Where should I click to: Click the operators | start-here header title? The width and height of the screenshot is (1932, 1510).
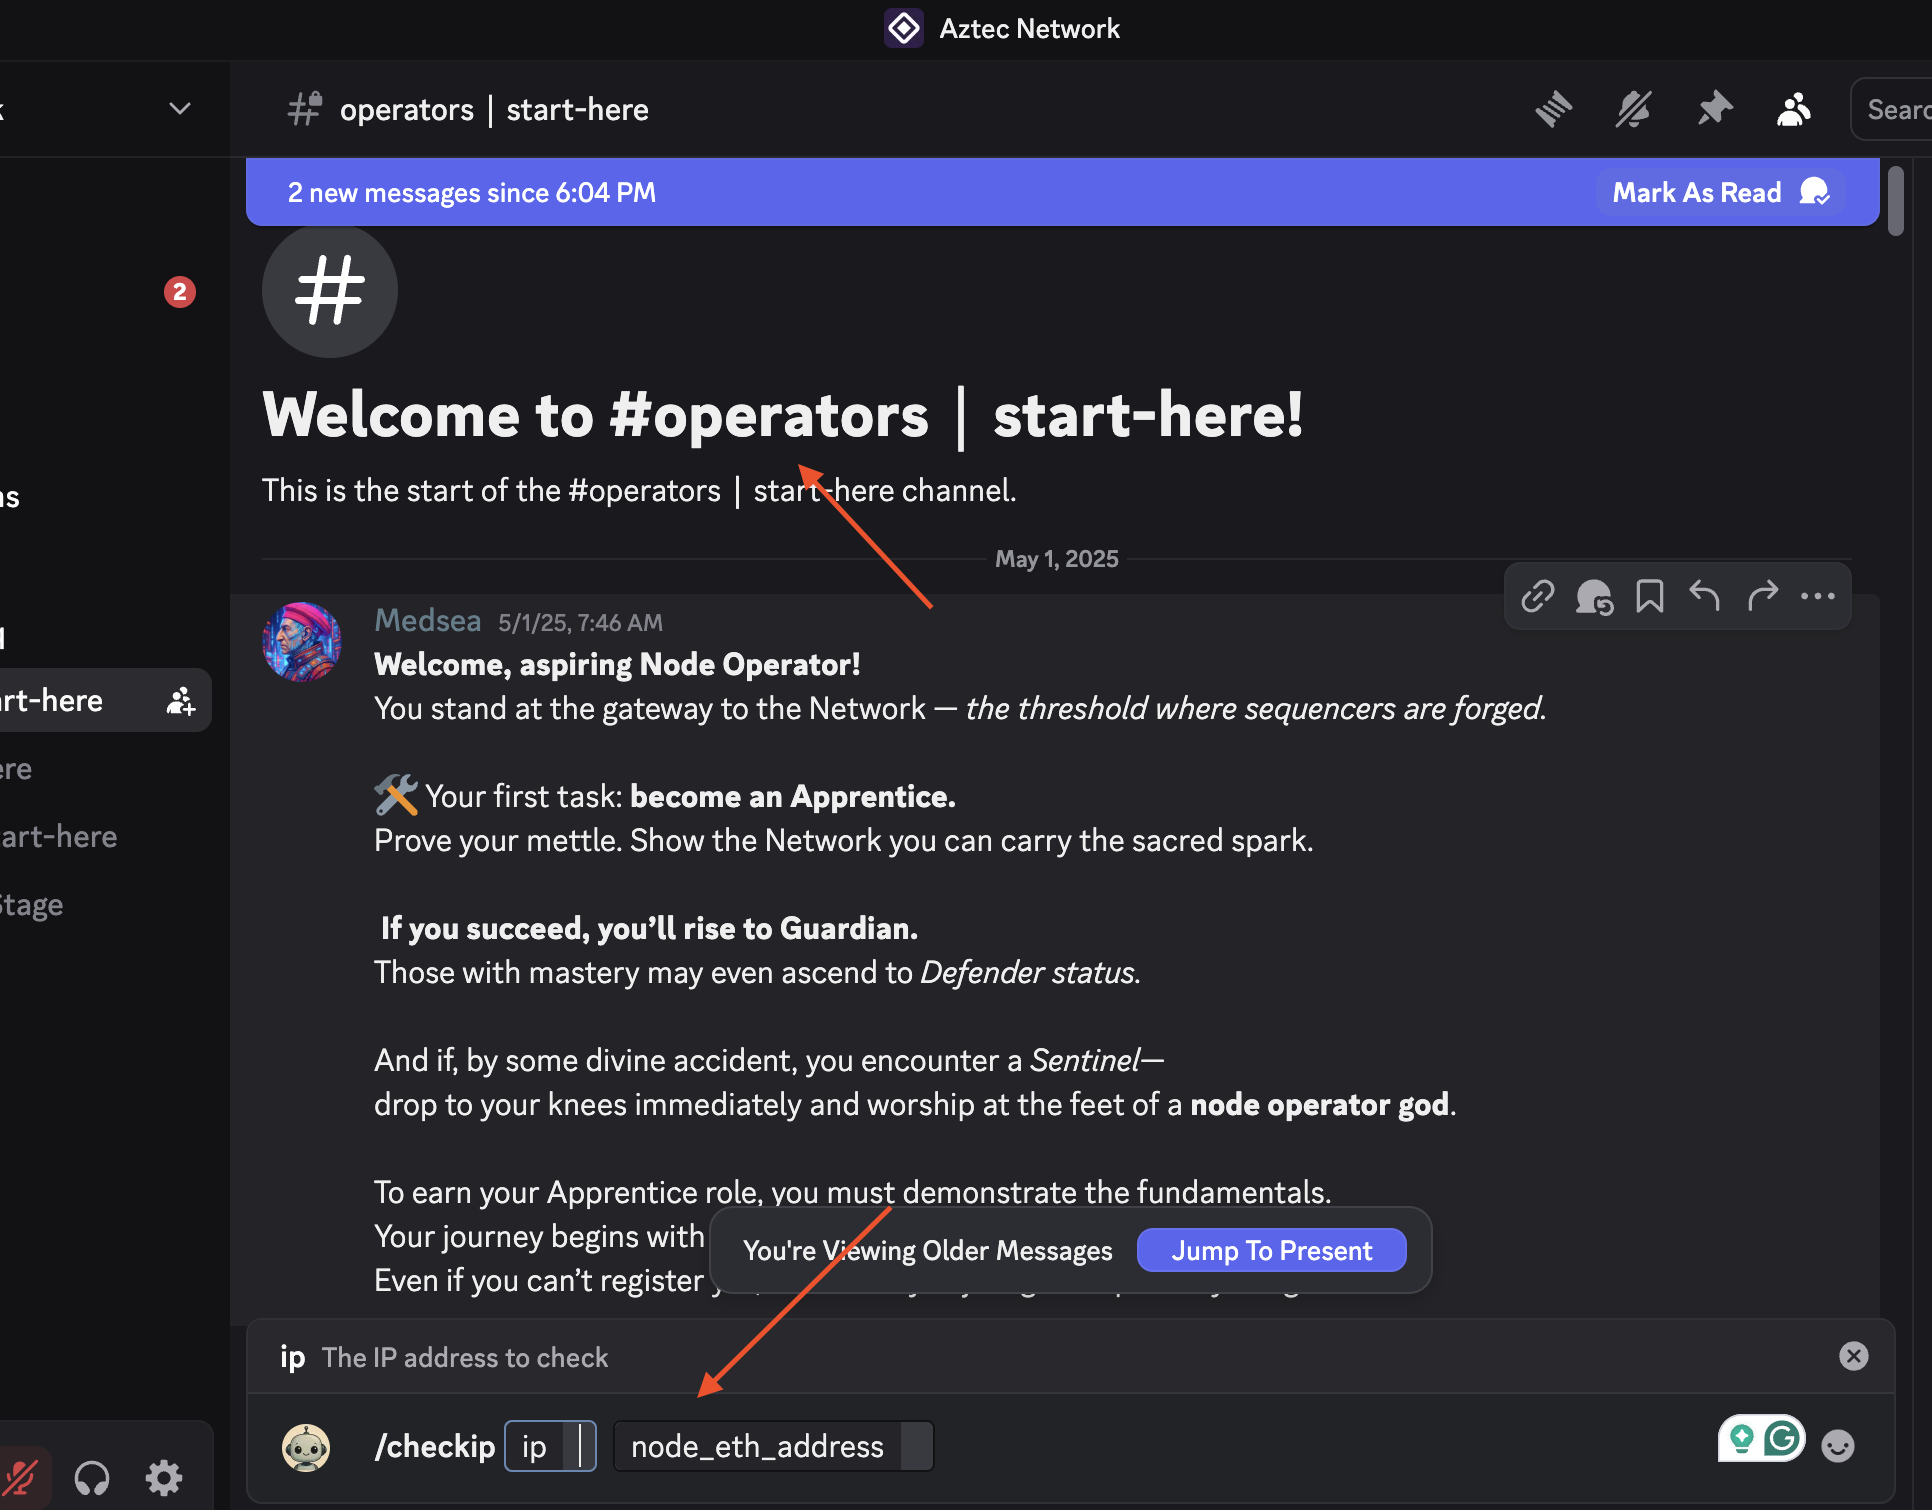(494, 109)
